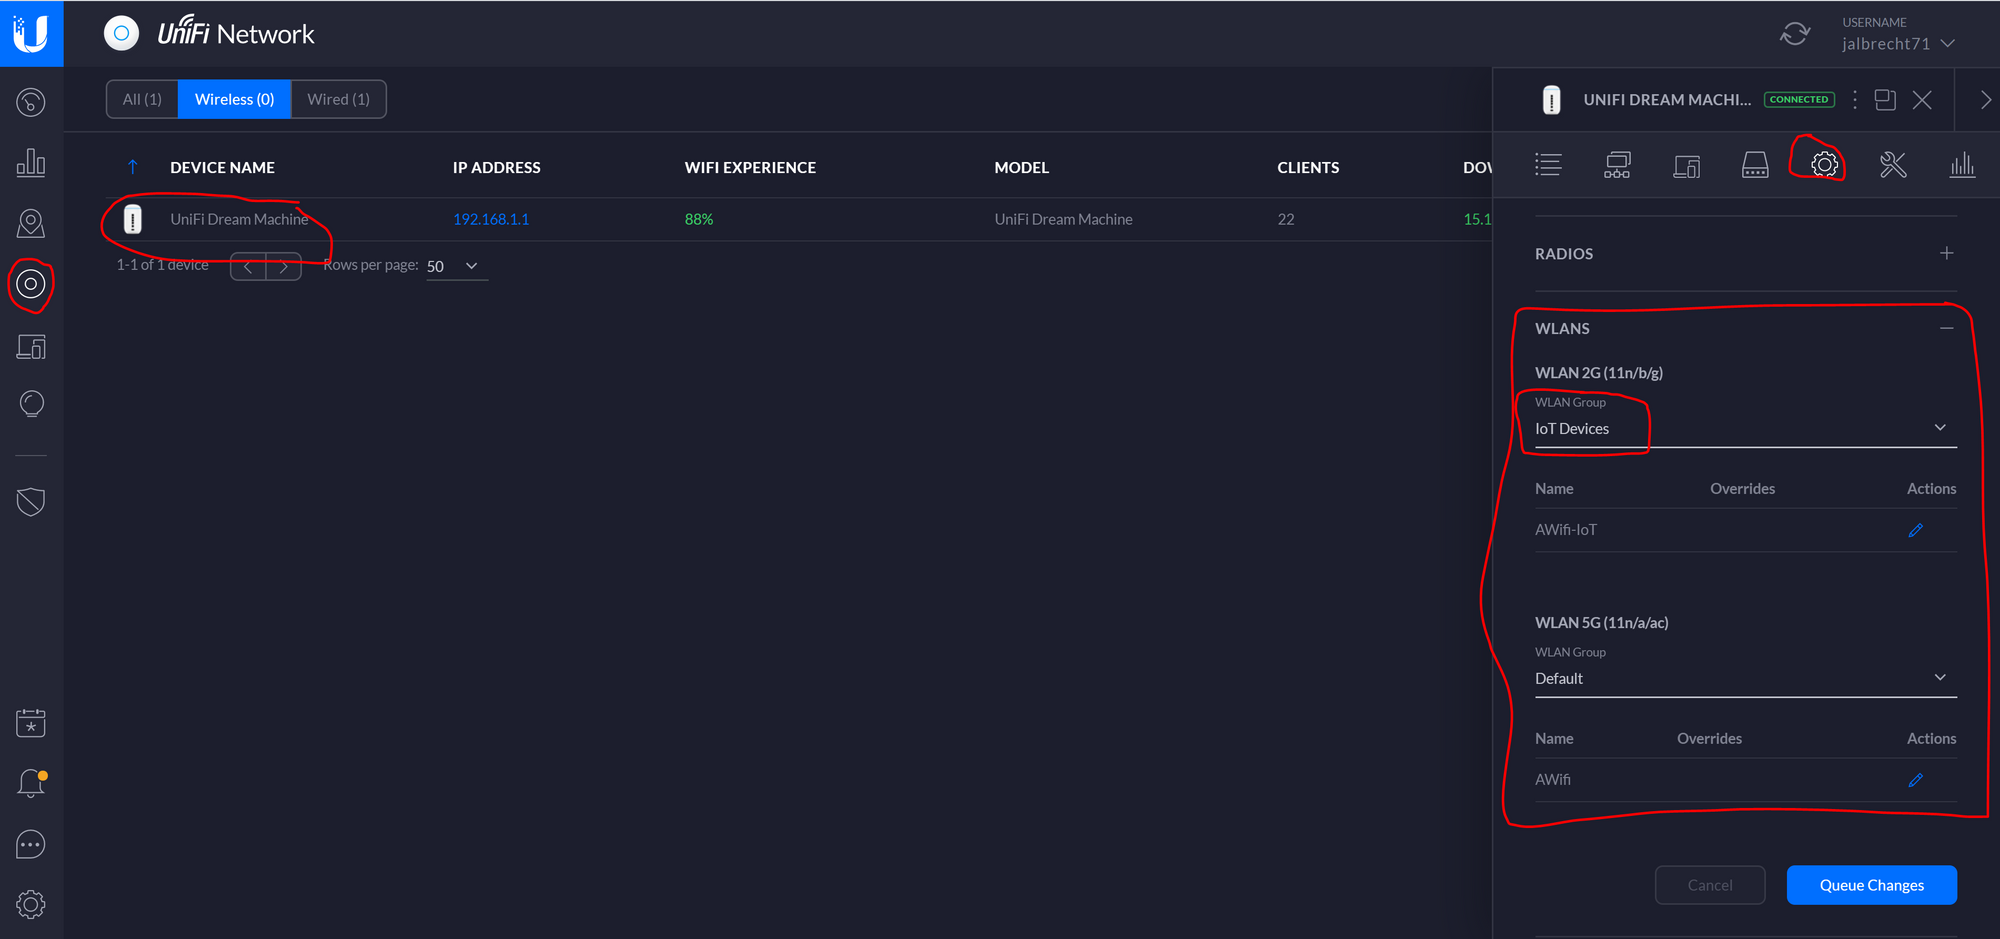Click the CONNECTED status badge
Screen dimensions: 2000x939
coord(1799,99)
